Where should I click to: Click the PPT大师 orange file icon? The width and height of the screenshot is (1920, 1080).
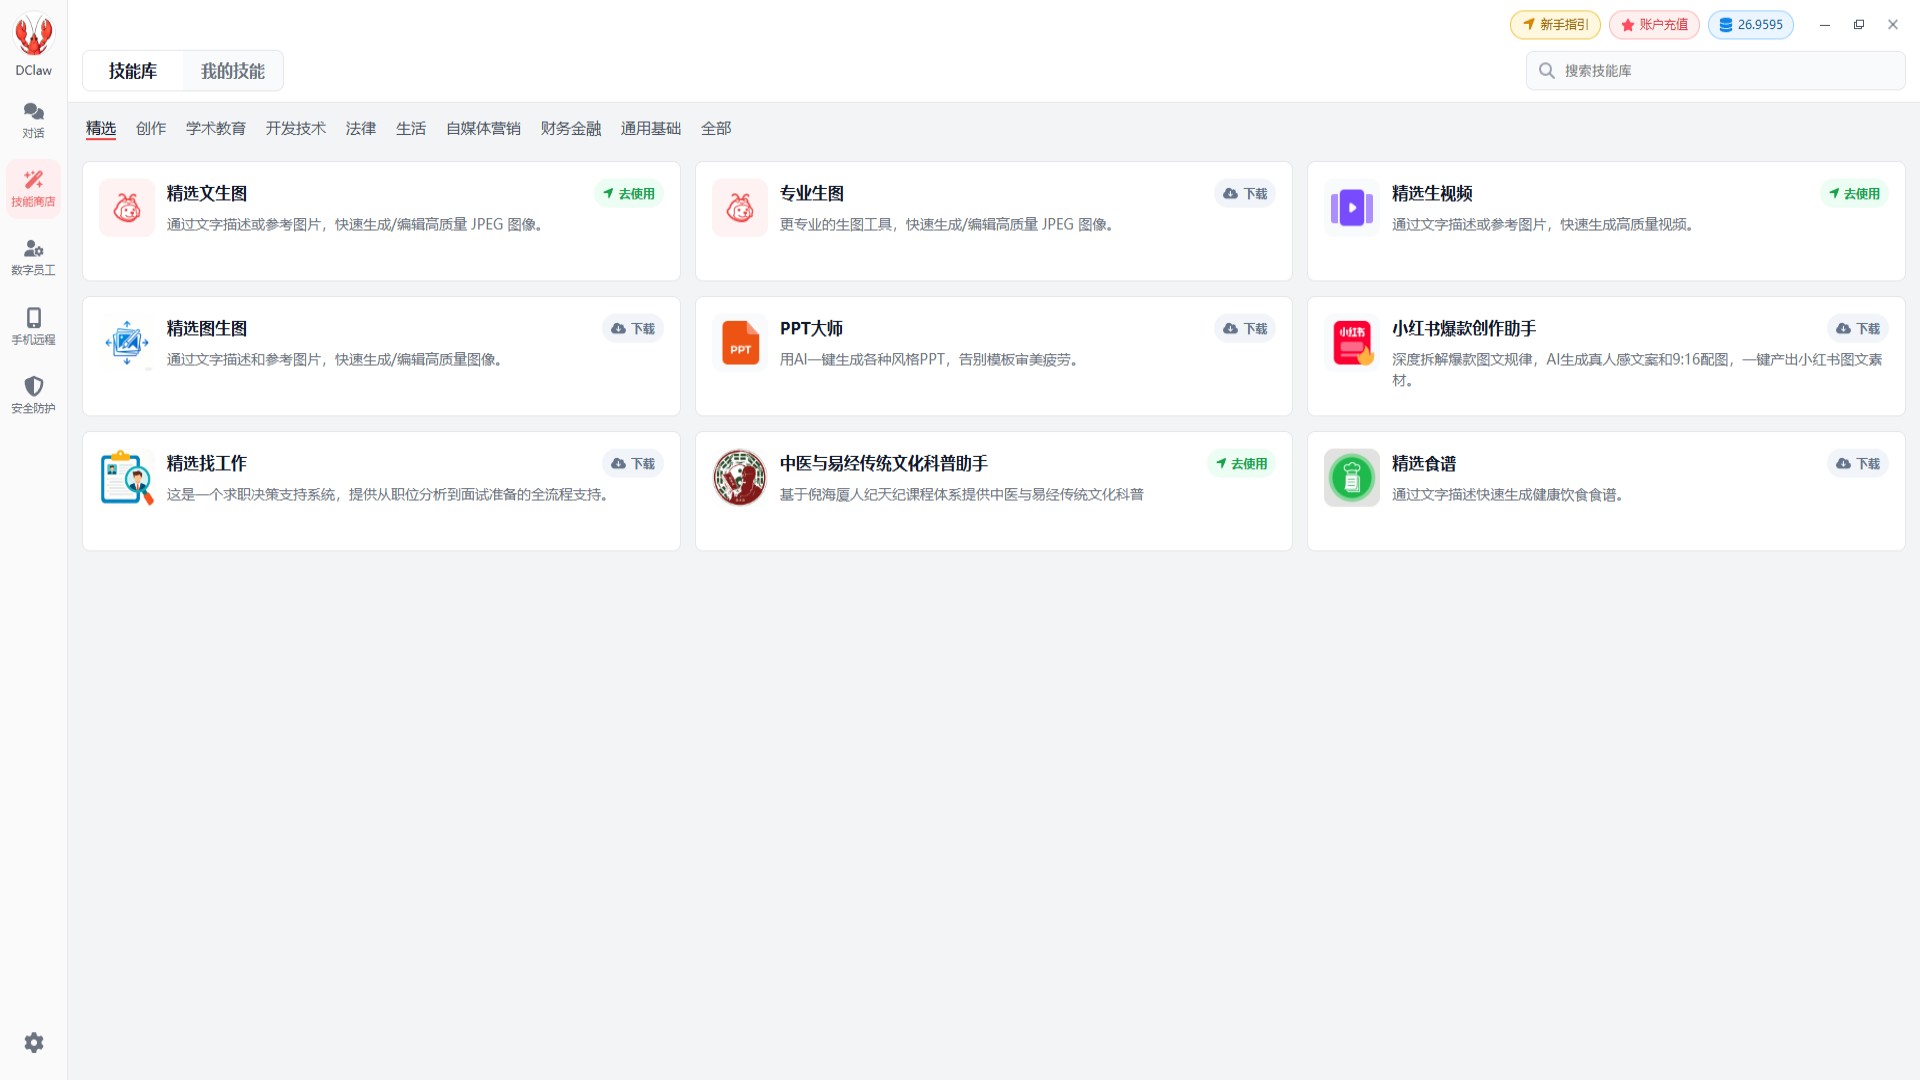point(740,343)
